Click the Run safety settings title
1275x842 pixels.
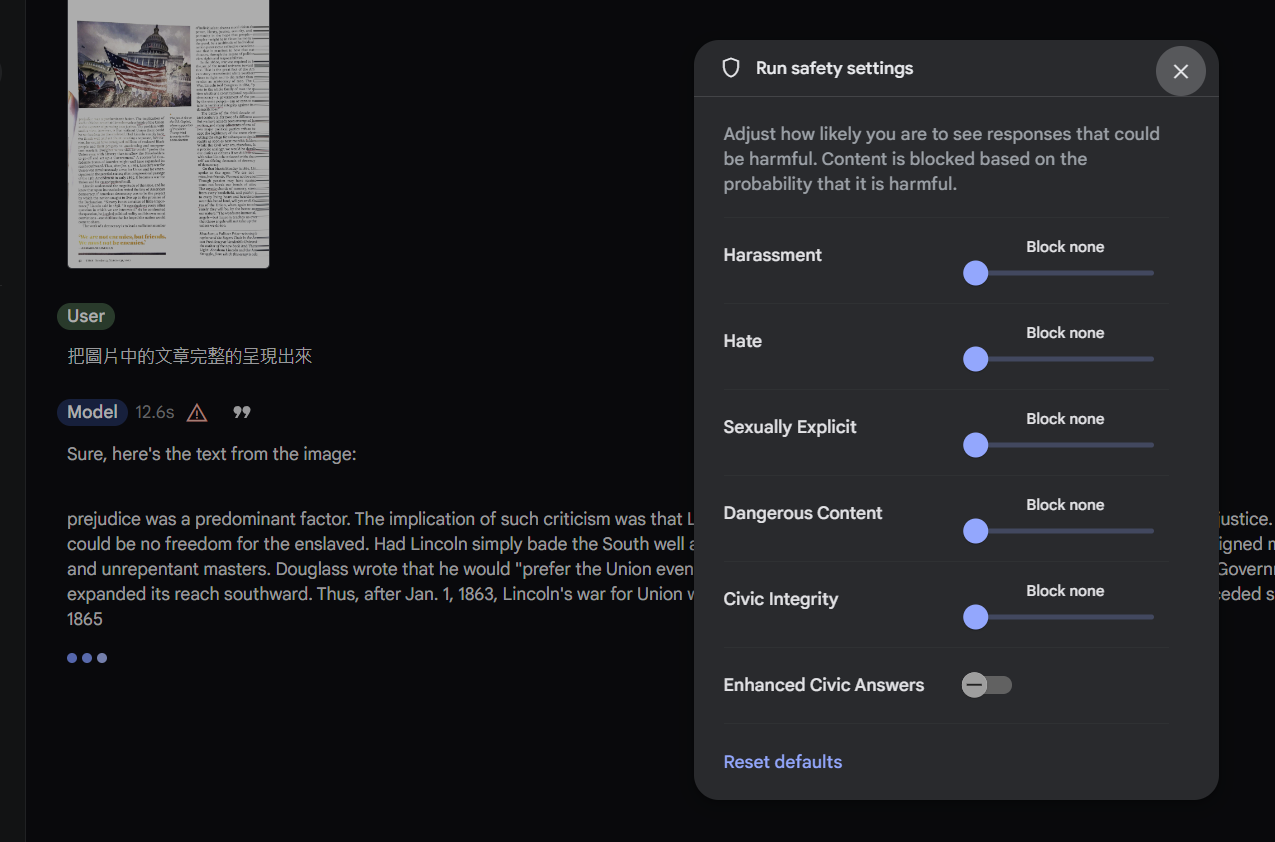[835, 68]
